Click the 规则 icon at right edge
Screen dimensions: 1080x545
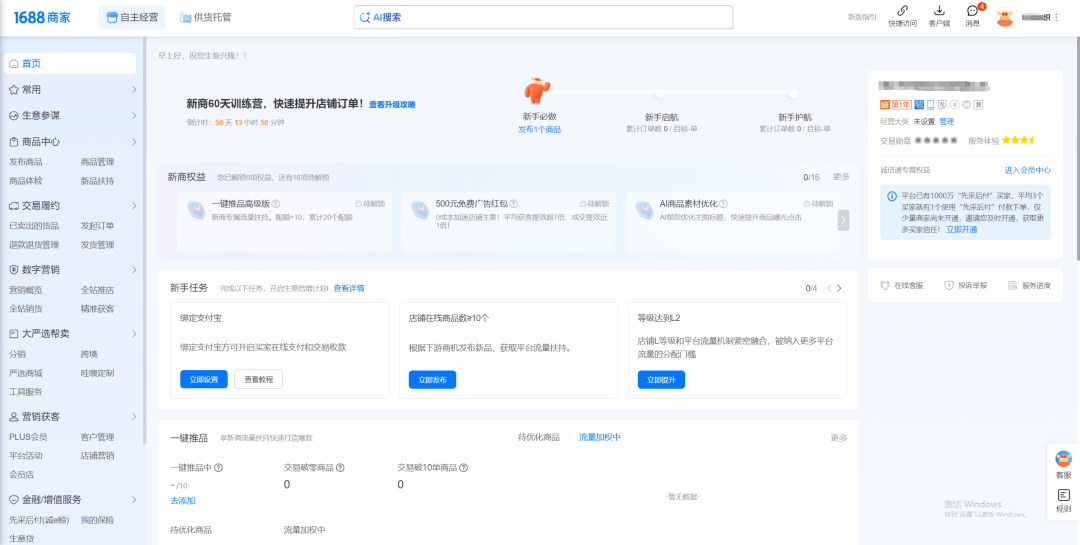point(1063,495)
